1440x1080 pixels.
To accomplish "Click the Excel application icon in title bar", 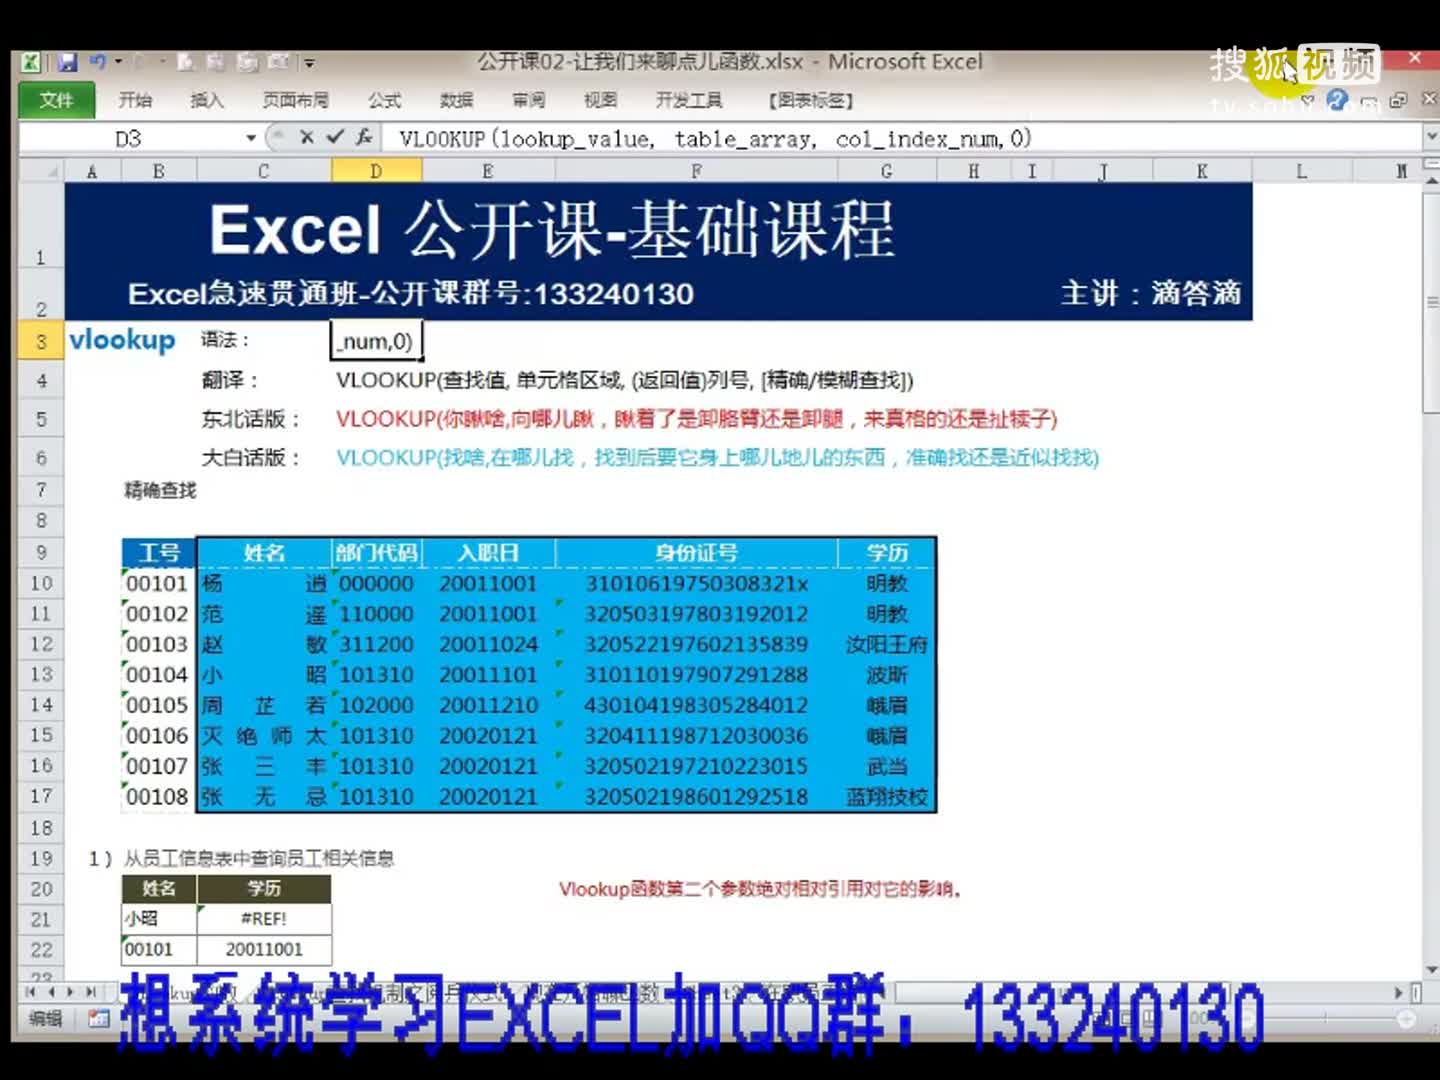I will tap(31, 62).
